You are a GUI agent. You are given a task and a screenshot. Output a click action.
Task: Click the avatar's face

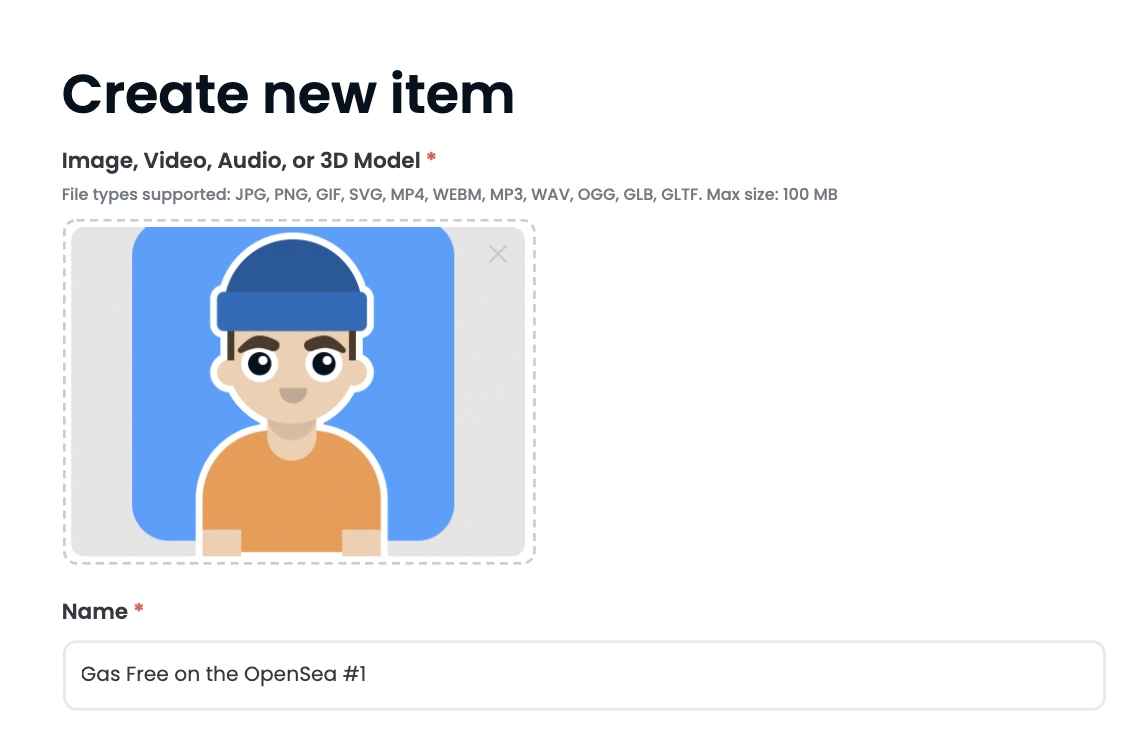click(292, 375)
